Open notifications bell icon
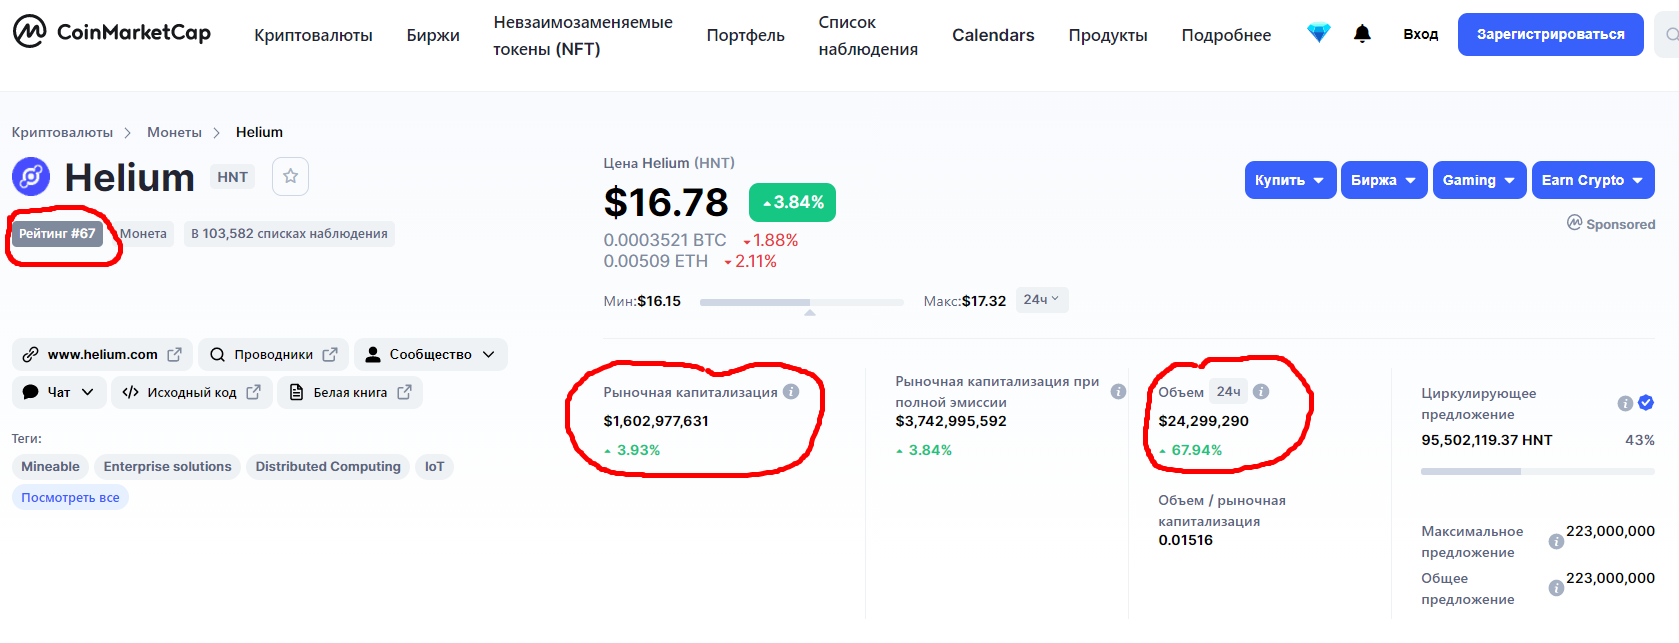The image size is (1679, 643). 1362,34
